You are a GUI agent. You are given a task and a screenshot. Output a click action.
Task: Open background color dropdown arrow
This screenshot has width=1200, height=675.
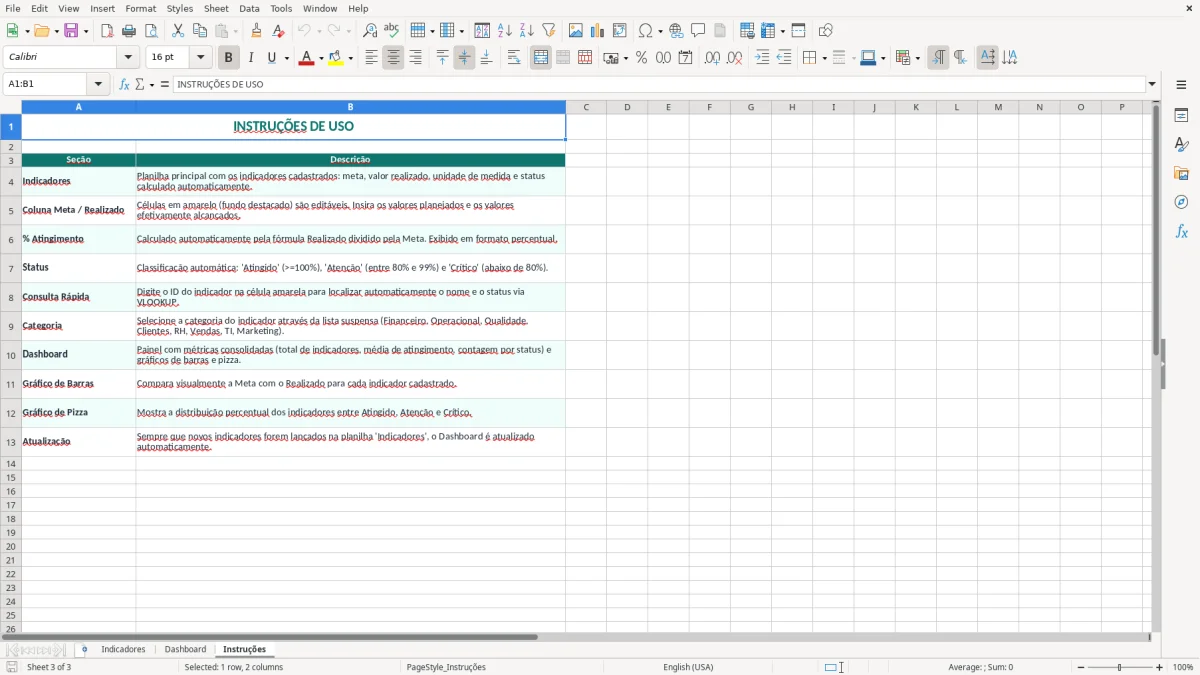tap(351, 58)
